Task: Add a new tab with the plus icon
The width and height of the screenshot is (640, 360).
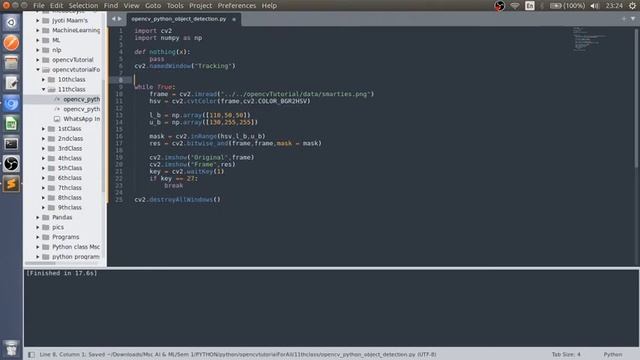Action: pos(624,19)
